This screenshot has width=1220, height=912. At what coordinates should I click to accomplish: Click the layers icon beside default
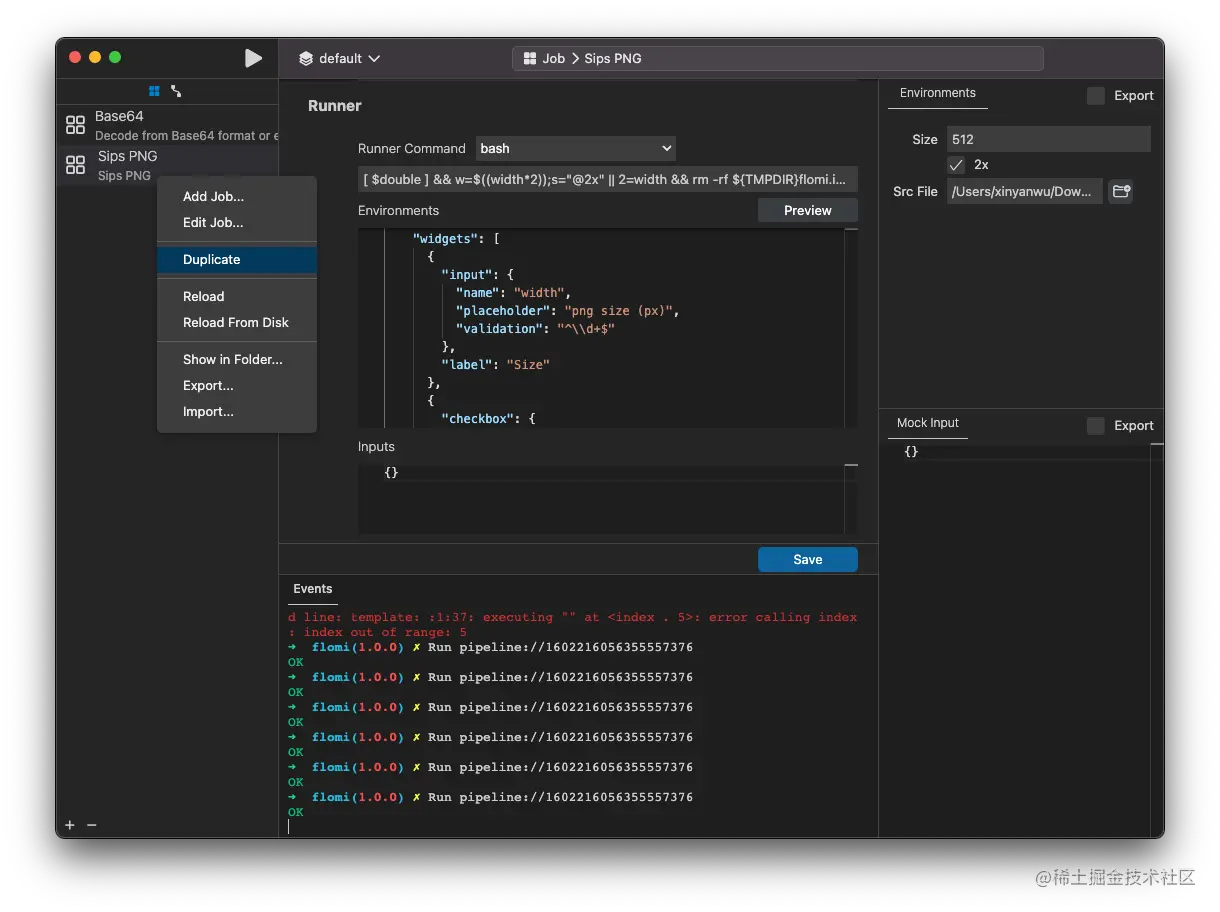pyautogui.click(x=306, y=59)
